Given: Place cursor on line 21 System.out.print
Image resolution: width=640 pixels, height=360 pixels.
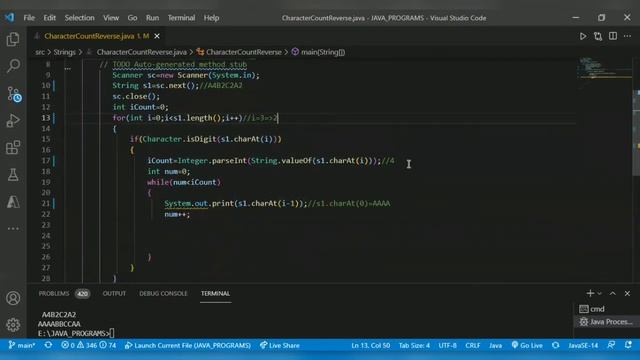Looking at the screenshot, I should click(236, 203).
